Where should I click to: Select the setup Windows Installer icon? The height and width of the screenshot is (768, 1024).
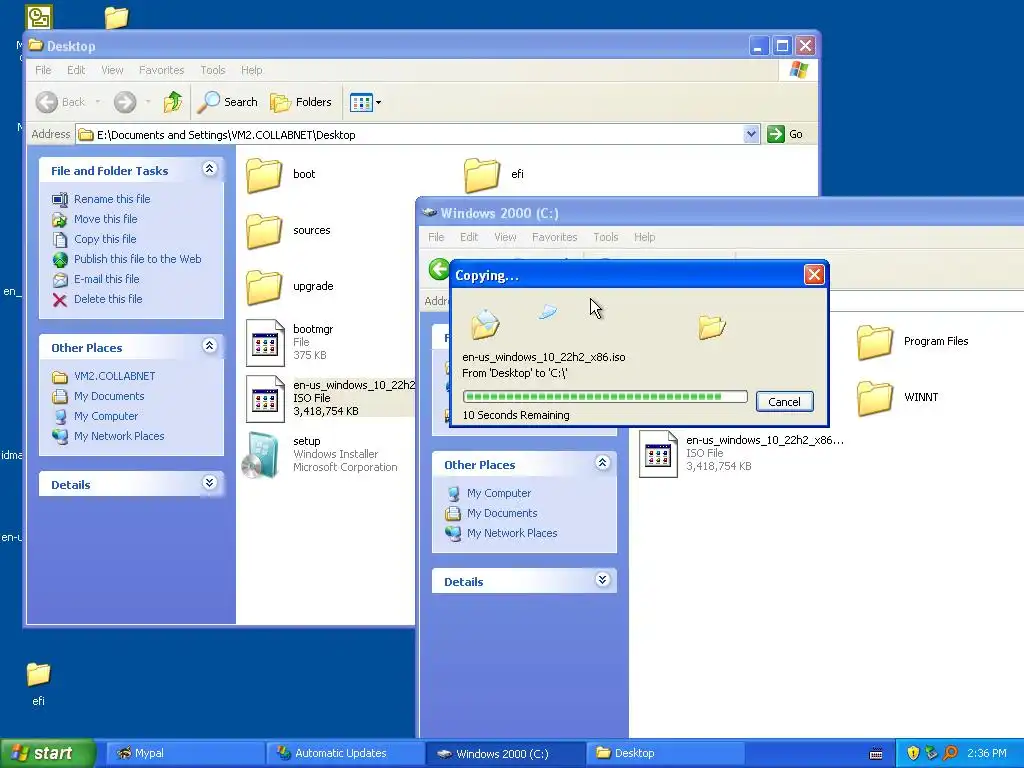263,455
